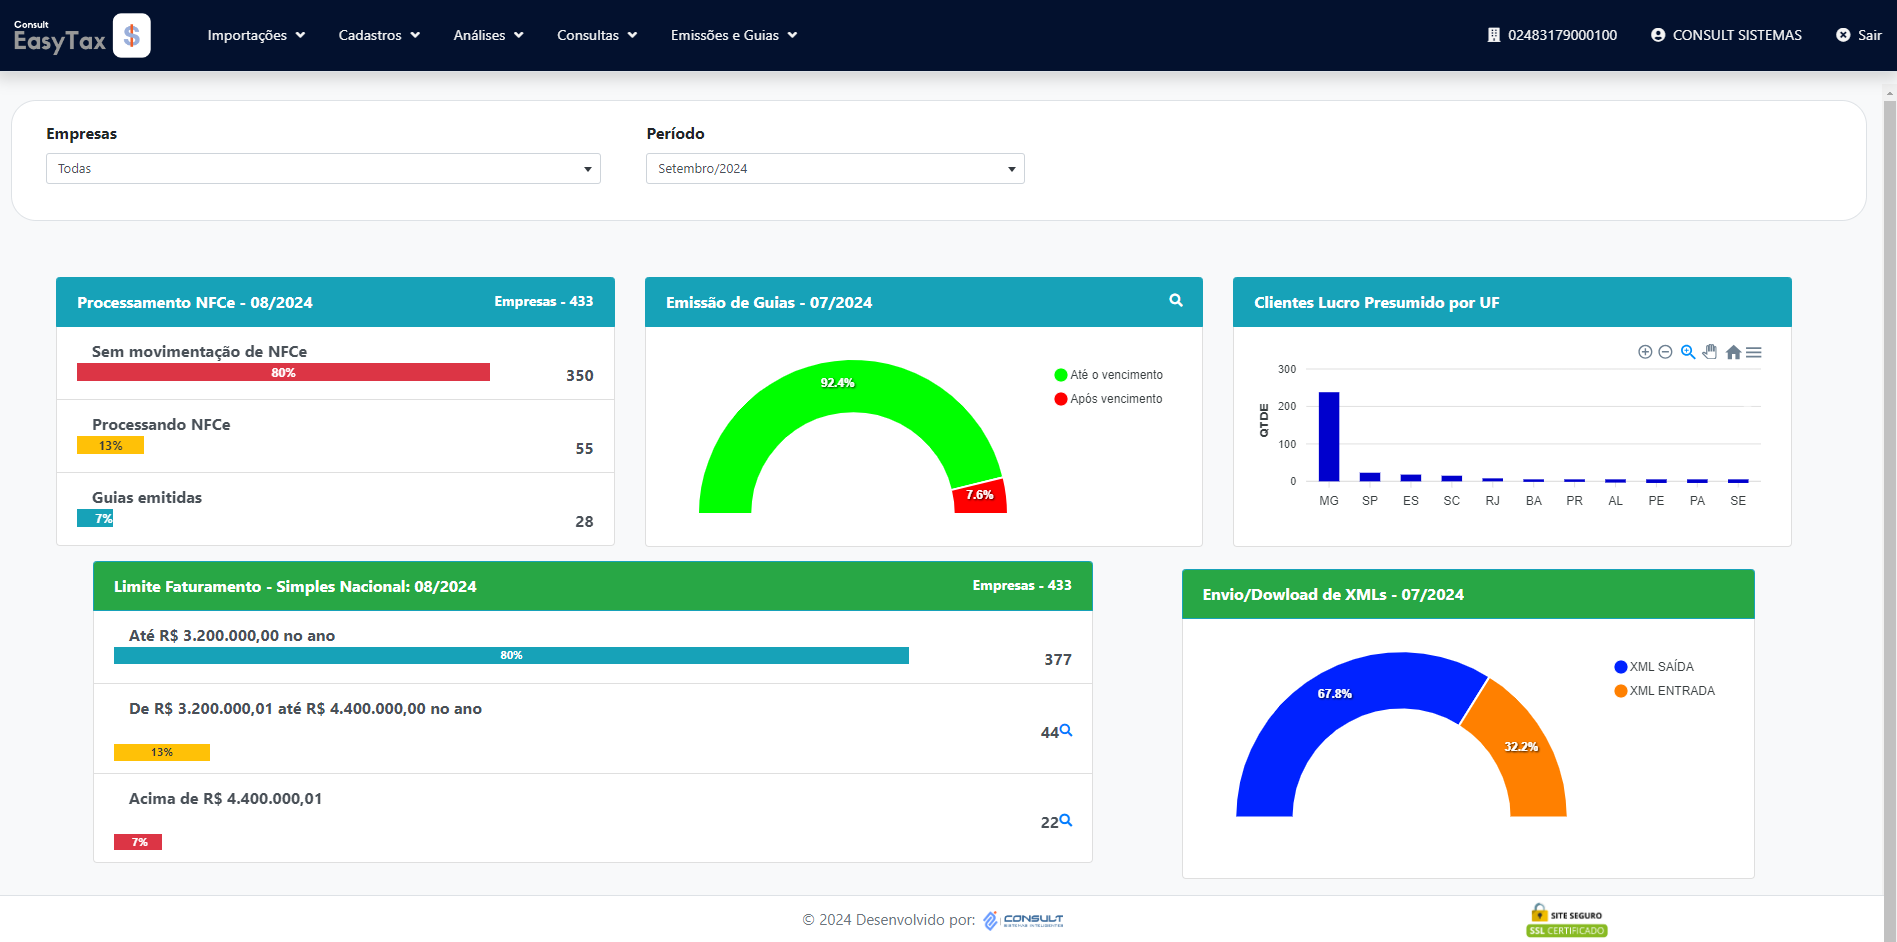The height and width of the screenshot is (942, 1897).
Task: Toggle the XML ENTRADA legend marker
Action: (1620, 691)
